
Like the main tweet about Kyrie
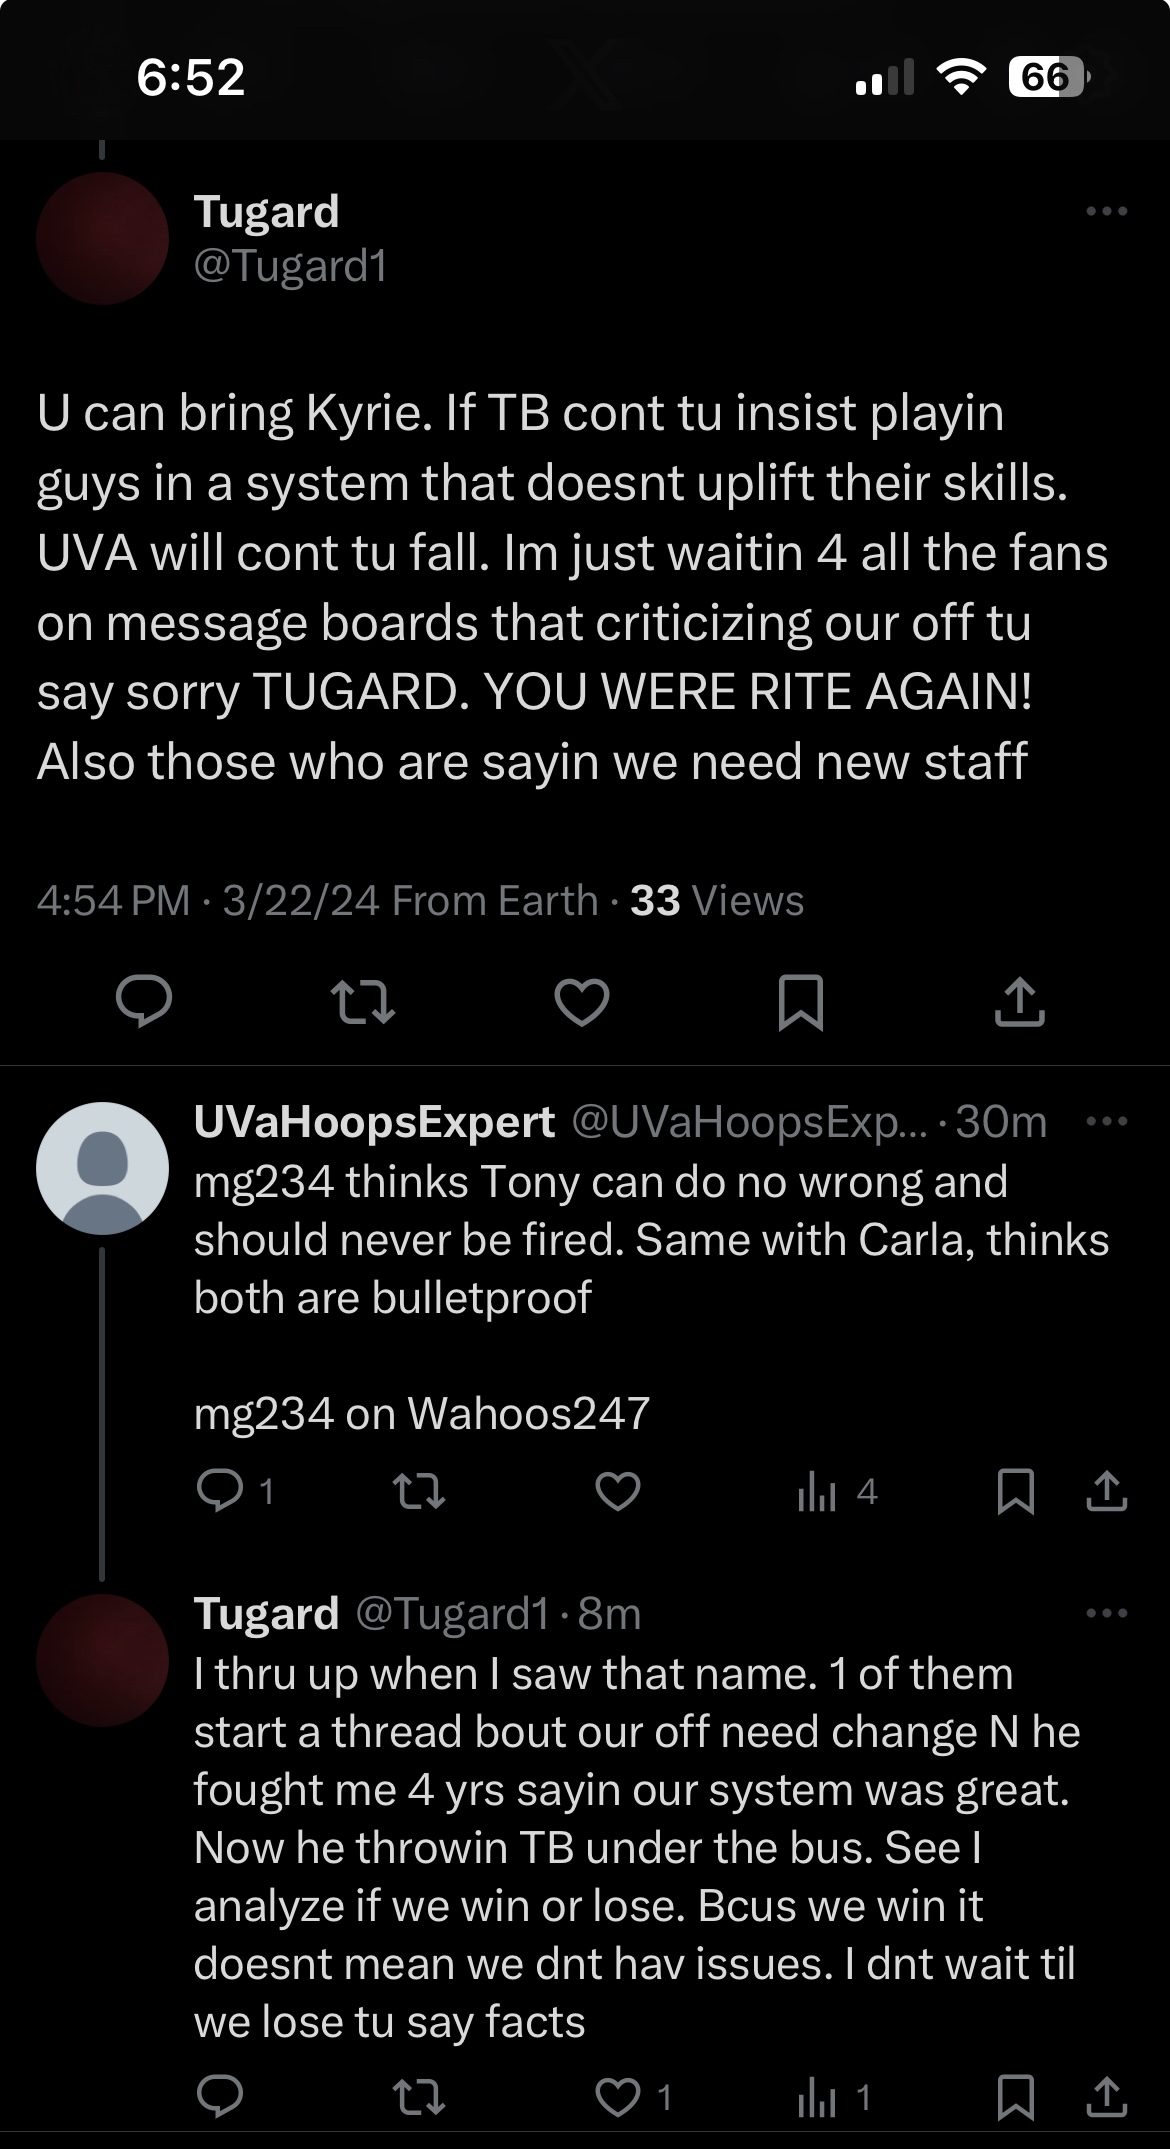pyautogui.click(x=582, y=1002)
